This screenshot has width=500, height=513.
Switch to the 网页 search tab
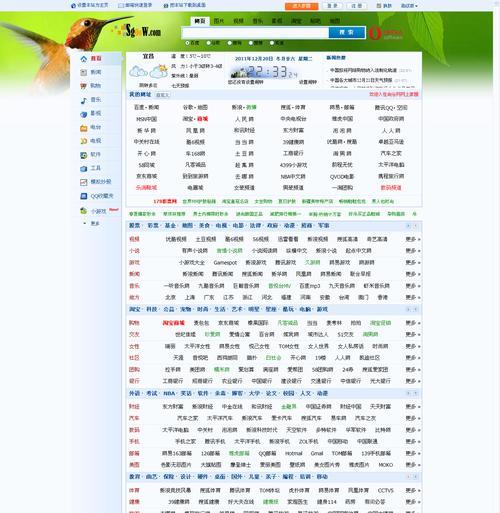[200, 21]
